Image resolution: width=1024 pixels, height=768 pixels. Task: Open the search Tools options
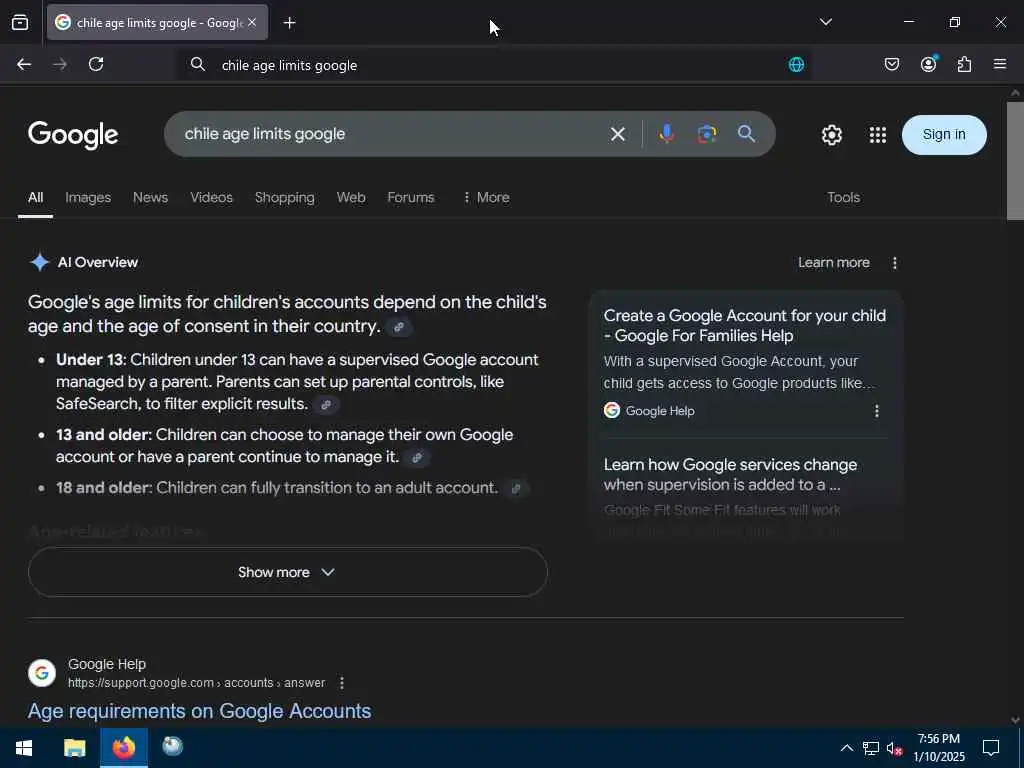843,197
